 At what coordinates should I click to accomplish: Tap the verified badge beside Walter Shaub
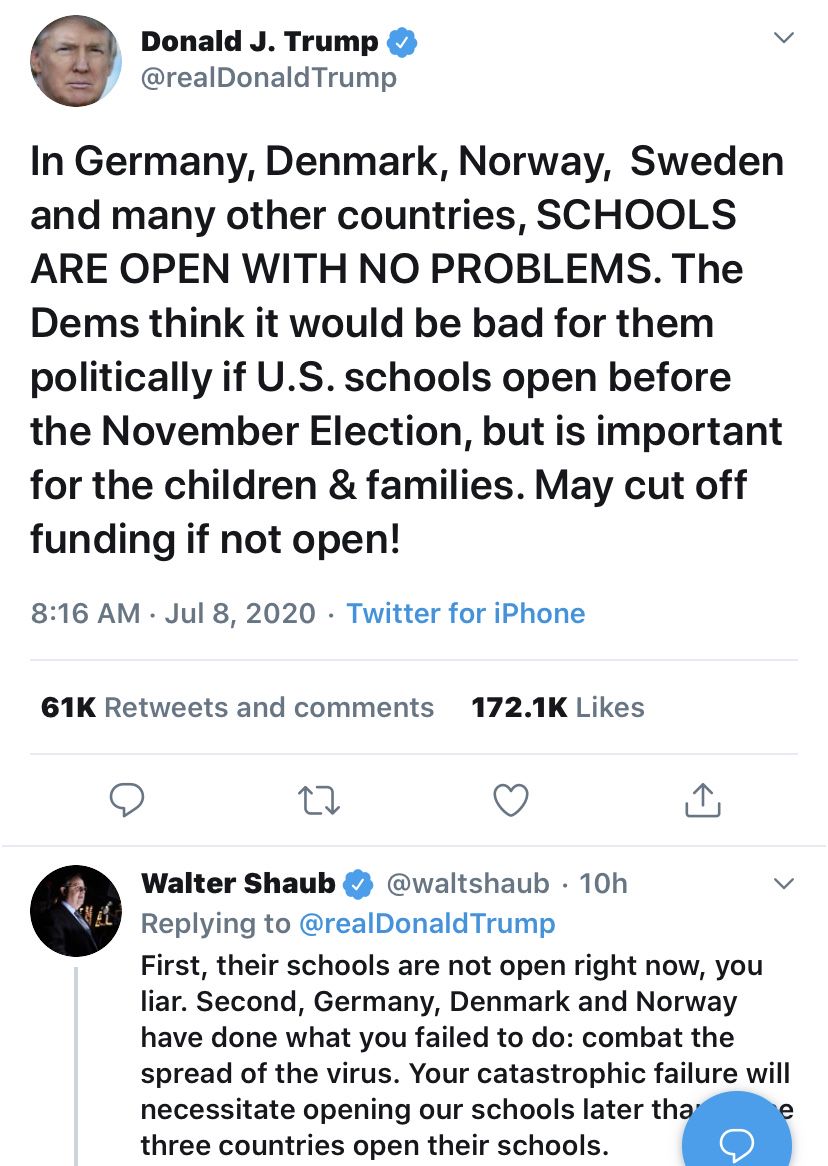358,884
